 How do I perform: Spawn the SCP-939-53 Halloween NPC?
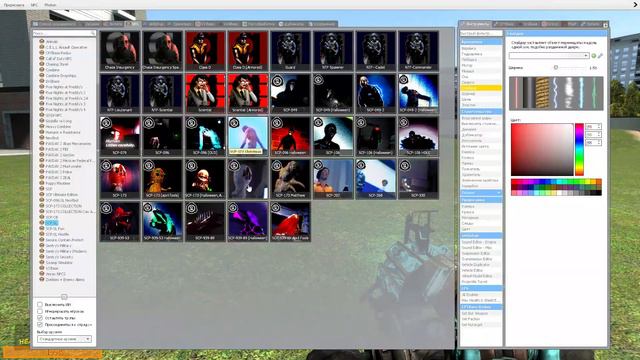[162, 221]
